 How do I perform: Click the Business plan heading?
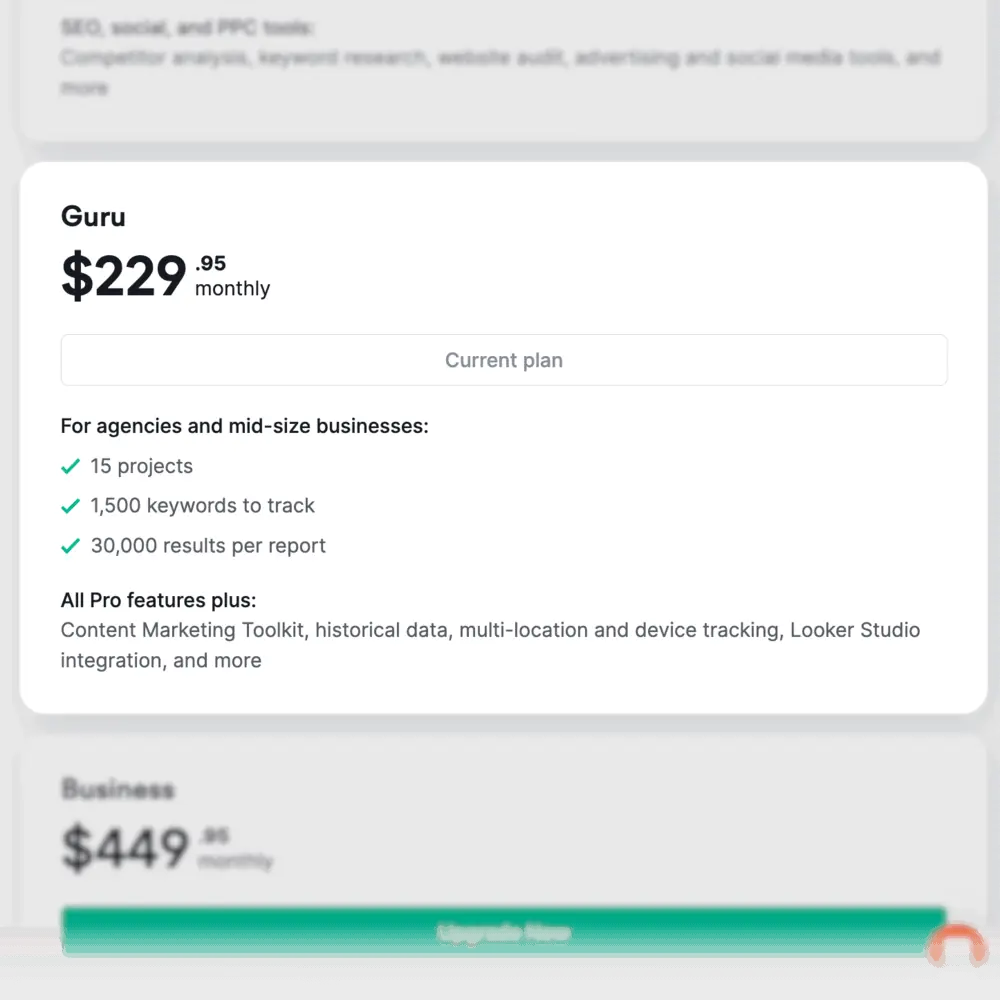[118, 789]
